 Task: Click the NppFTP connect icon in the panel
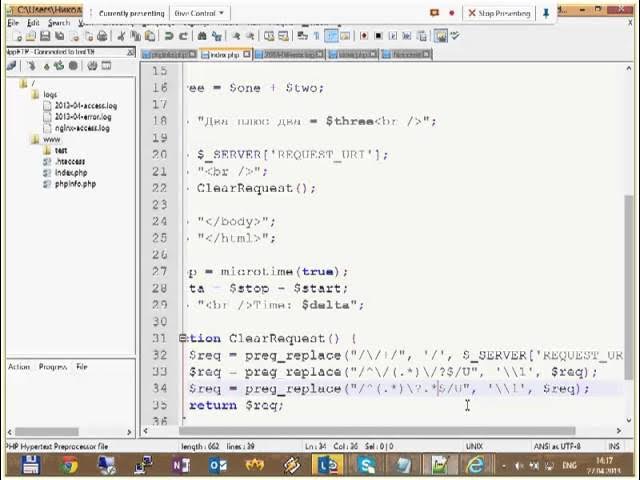tap(11, 66)
